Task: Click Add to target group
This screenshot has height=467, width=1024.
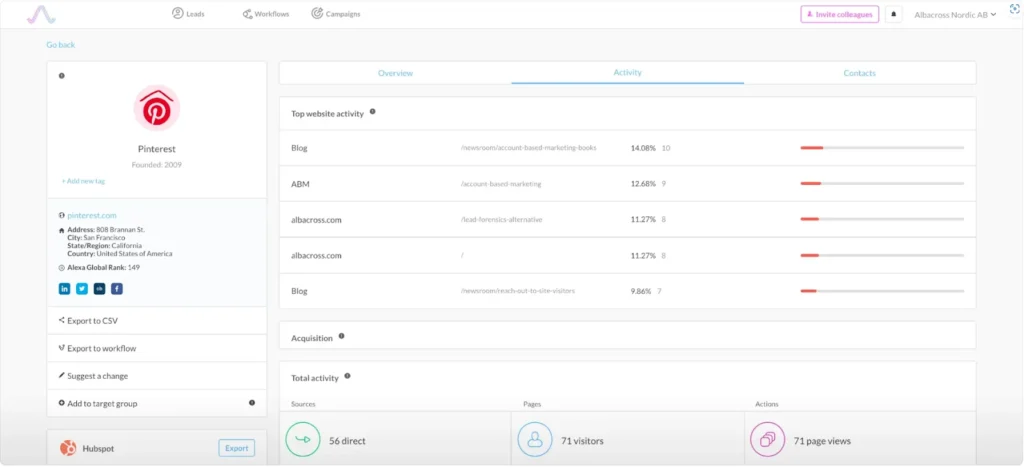Action: [157, 404]
